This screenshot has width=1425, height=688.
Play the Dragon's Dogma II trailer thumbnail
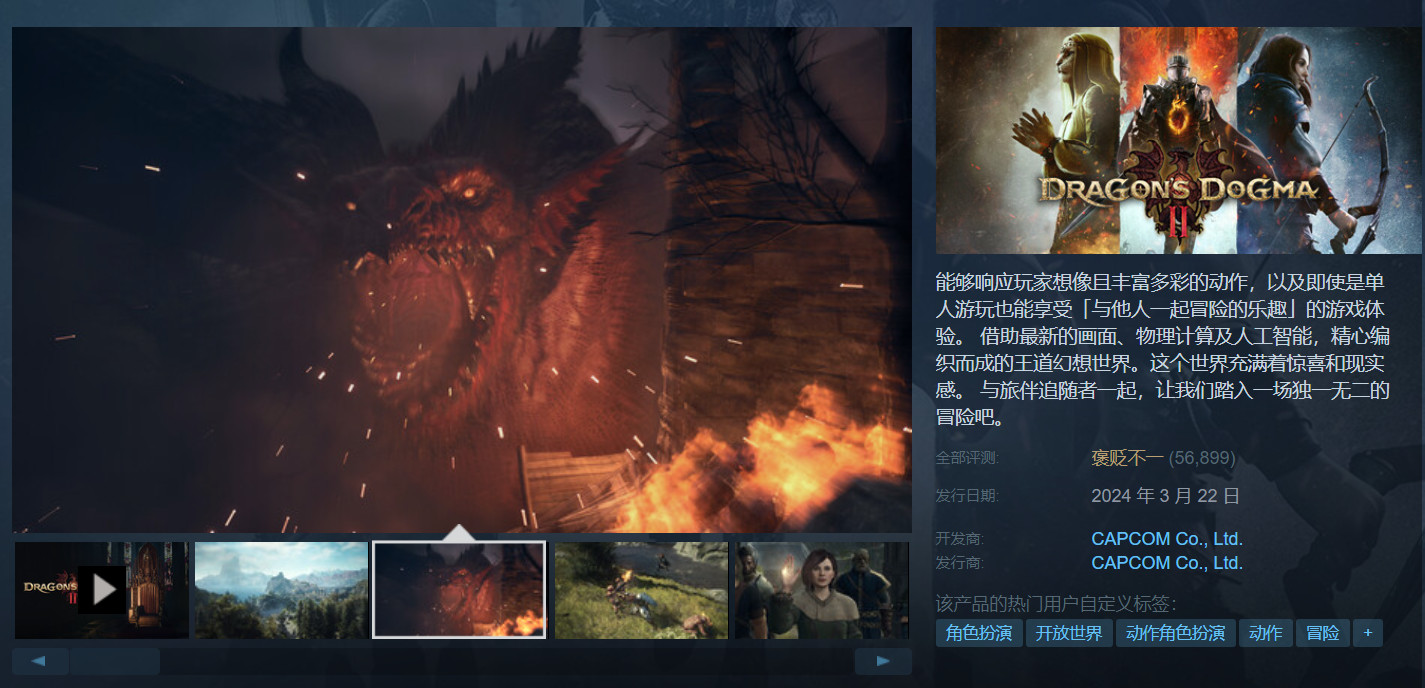[102, 590]
